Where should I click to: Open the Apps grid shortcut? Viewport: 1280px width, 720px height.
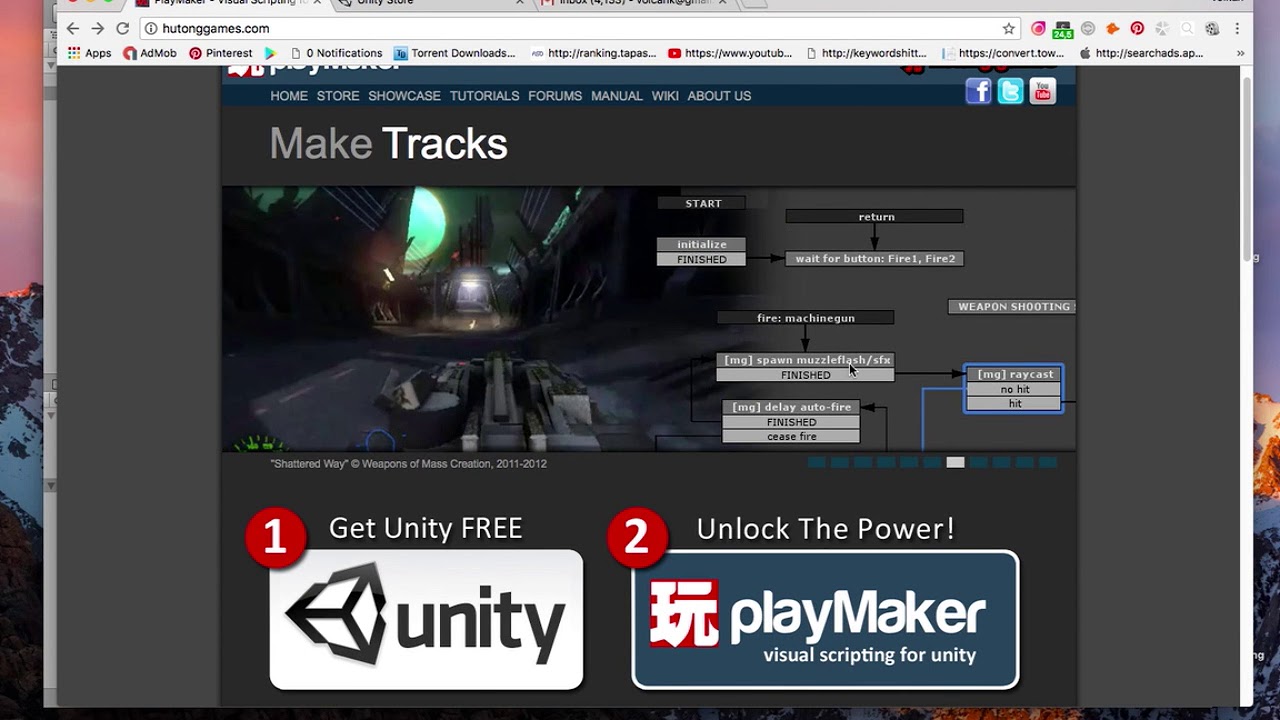[89, 53]
